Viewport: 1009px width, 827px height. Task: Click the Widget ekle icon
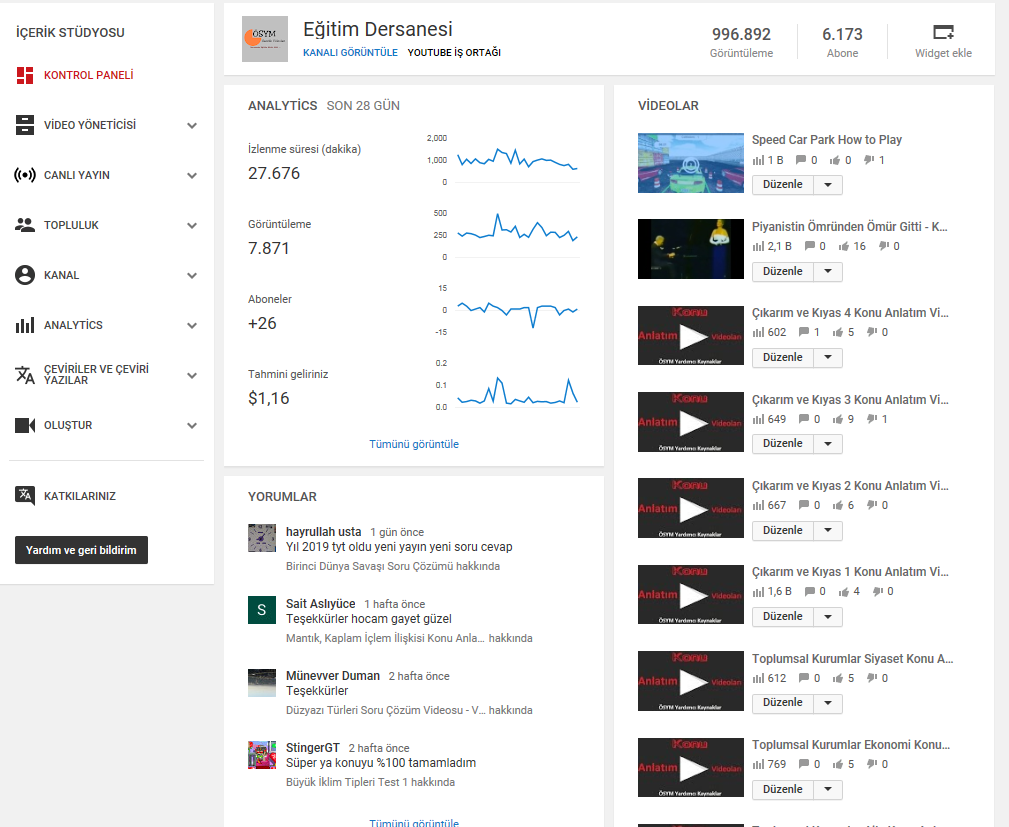coord(943,32)
